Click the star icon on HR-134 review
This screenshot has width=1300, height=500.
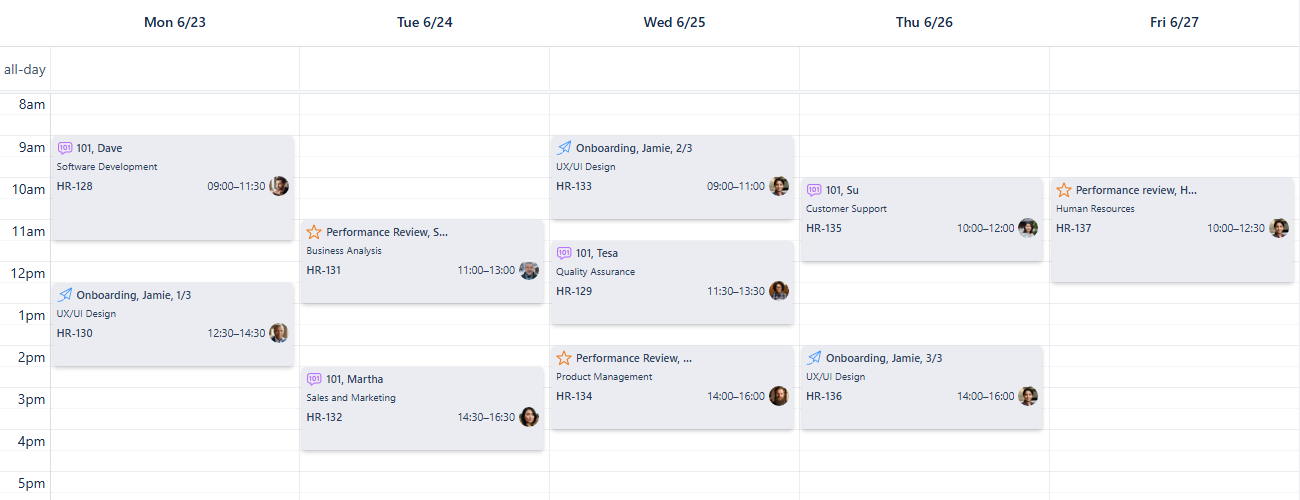pos(564,358)
